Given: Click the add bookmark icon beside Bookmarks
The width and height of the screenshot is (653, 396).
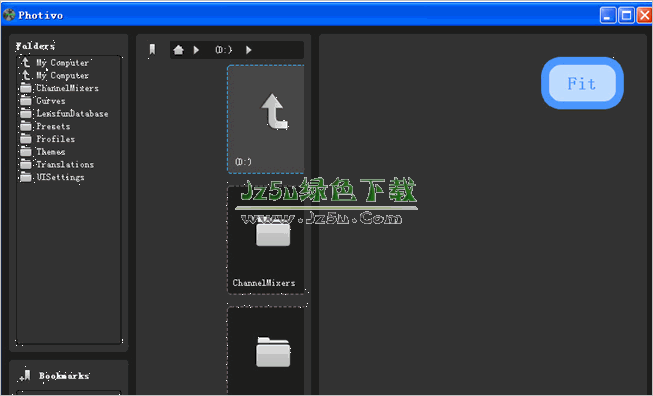Looking at the screenshot, I should (x=25, y=376).
